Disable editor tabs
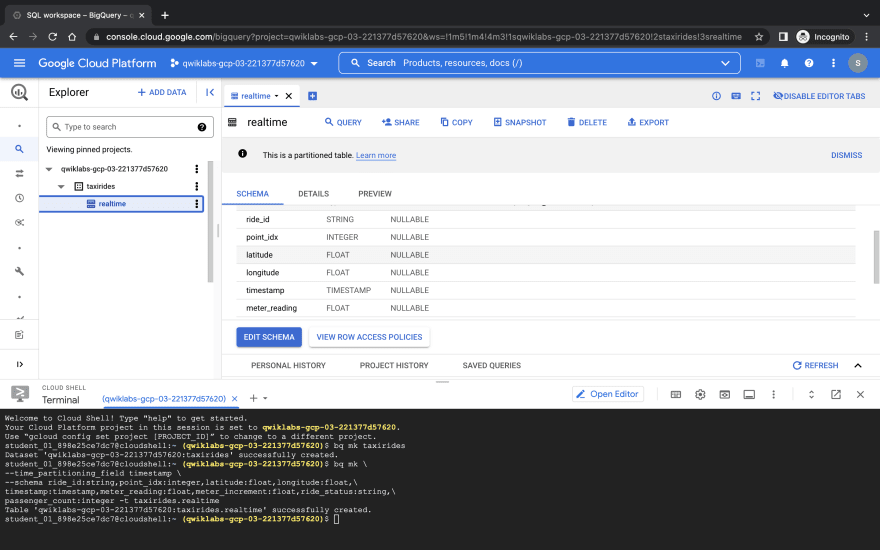880x550 pixels. [x=819, y=96]
